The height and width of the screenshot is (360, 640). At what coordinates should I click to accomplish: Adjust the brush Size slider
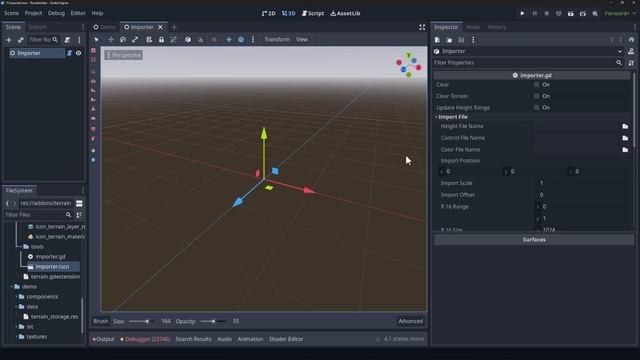[x=141, y=321]
